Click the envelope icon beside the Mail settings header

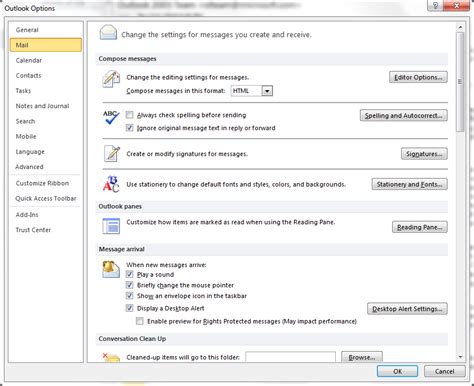pos(108,33)
